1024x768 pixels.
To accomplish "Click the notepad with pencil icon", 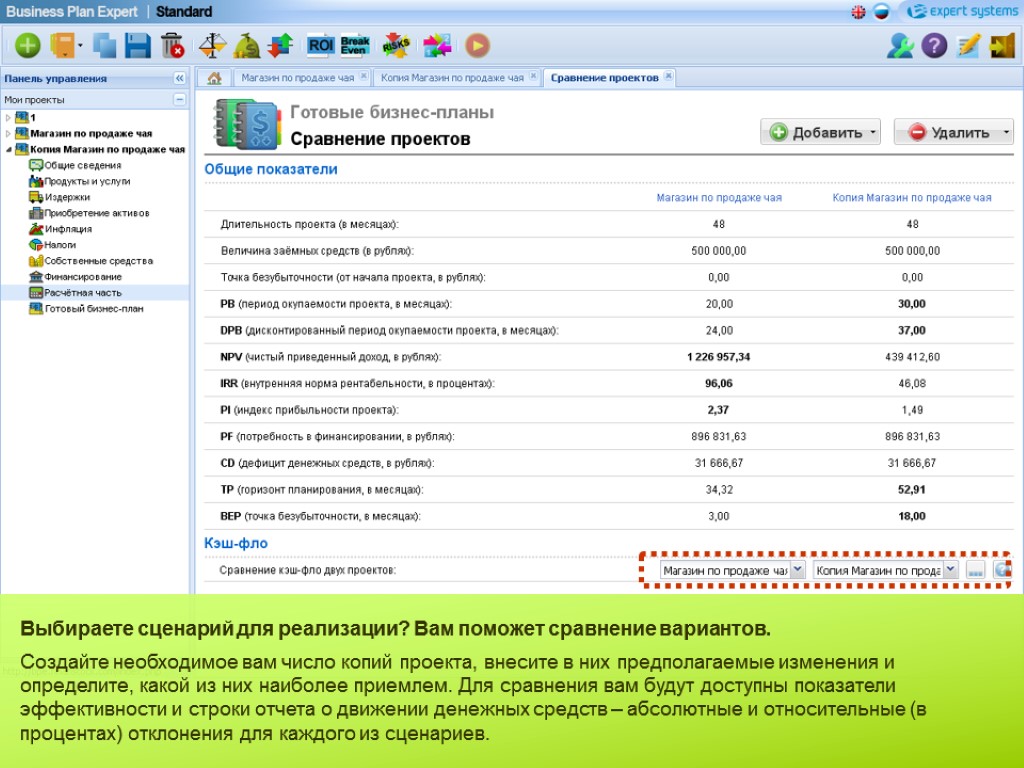I will 968,46.
